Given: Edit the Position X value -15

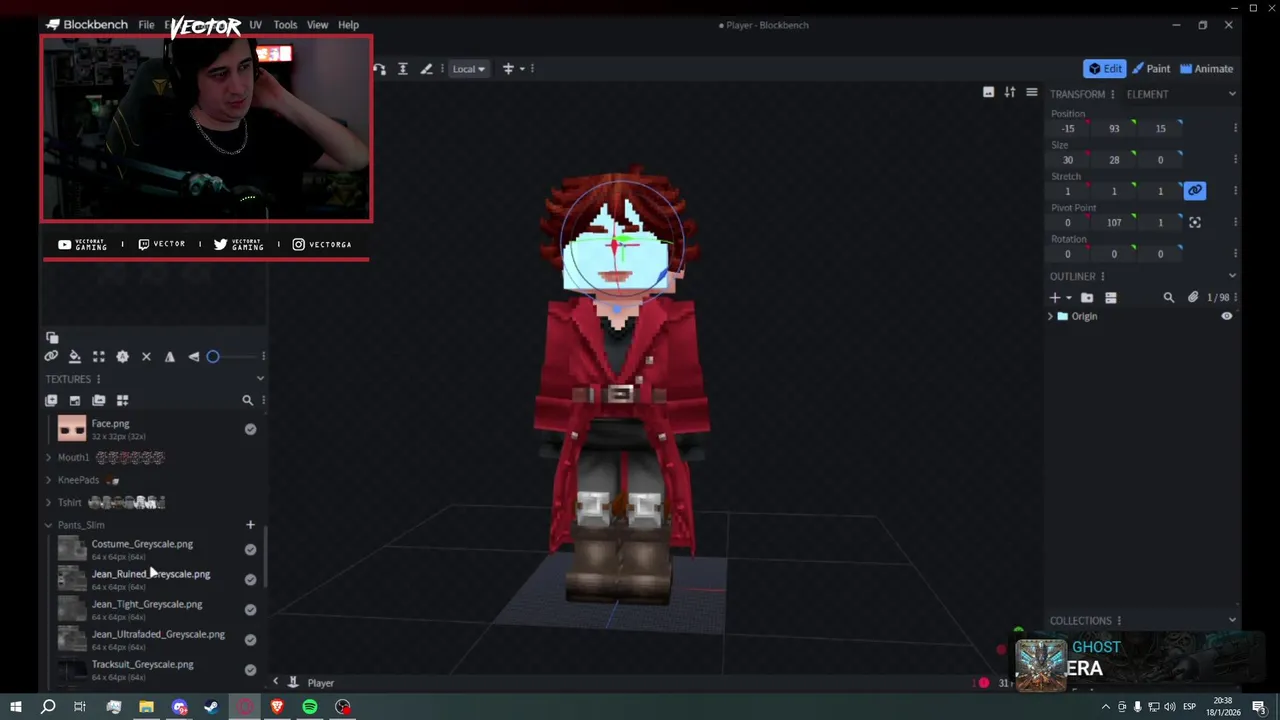Looking at the screenshot, I should tap(1068, 128).
